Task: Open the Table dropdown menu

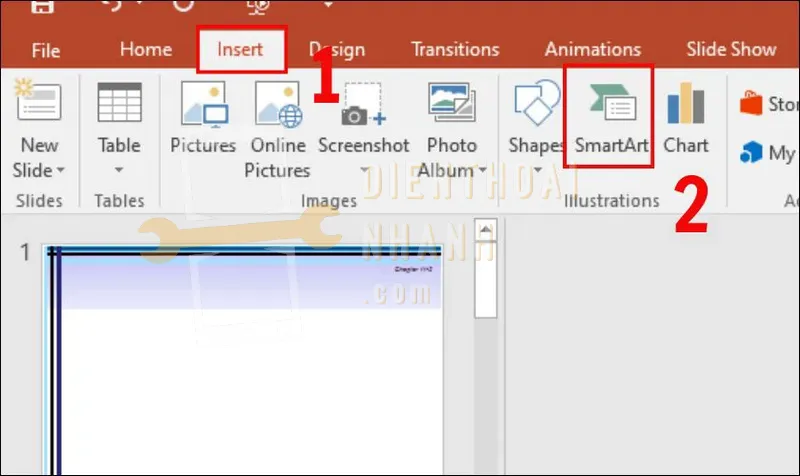Action: pos(119,169)
